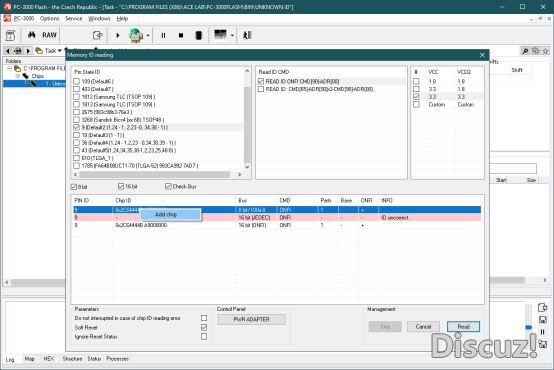Click Pin State list scroll down arrow

247,167
